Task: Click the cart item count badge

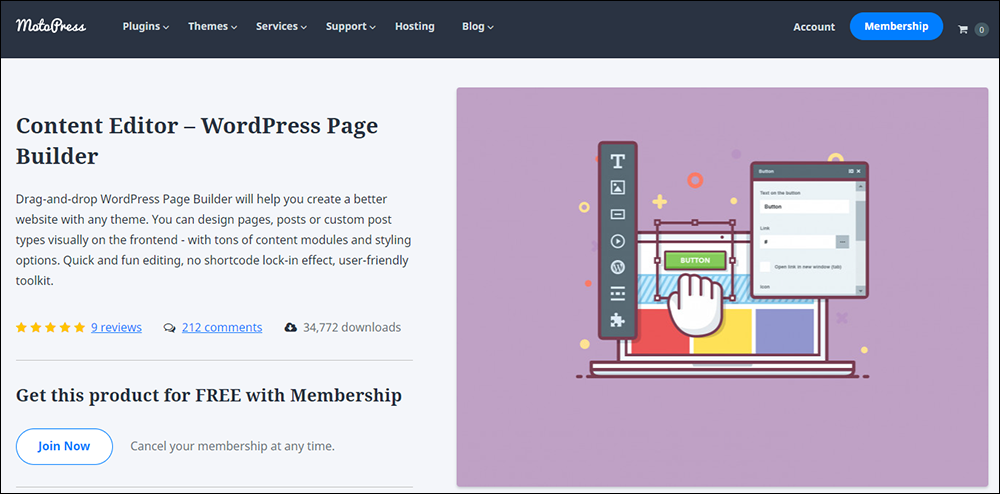Action: 982,29
